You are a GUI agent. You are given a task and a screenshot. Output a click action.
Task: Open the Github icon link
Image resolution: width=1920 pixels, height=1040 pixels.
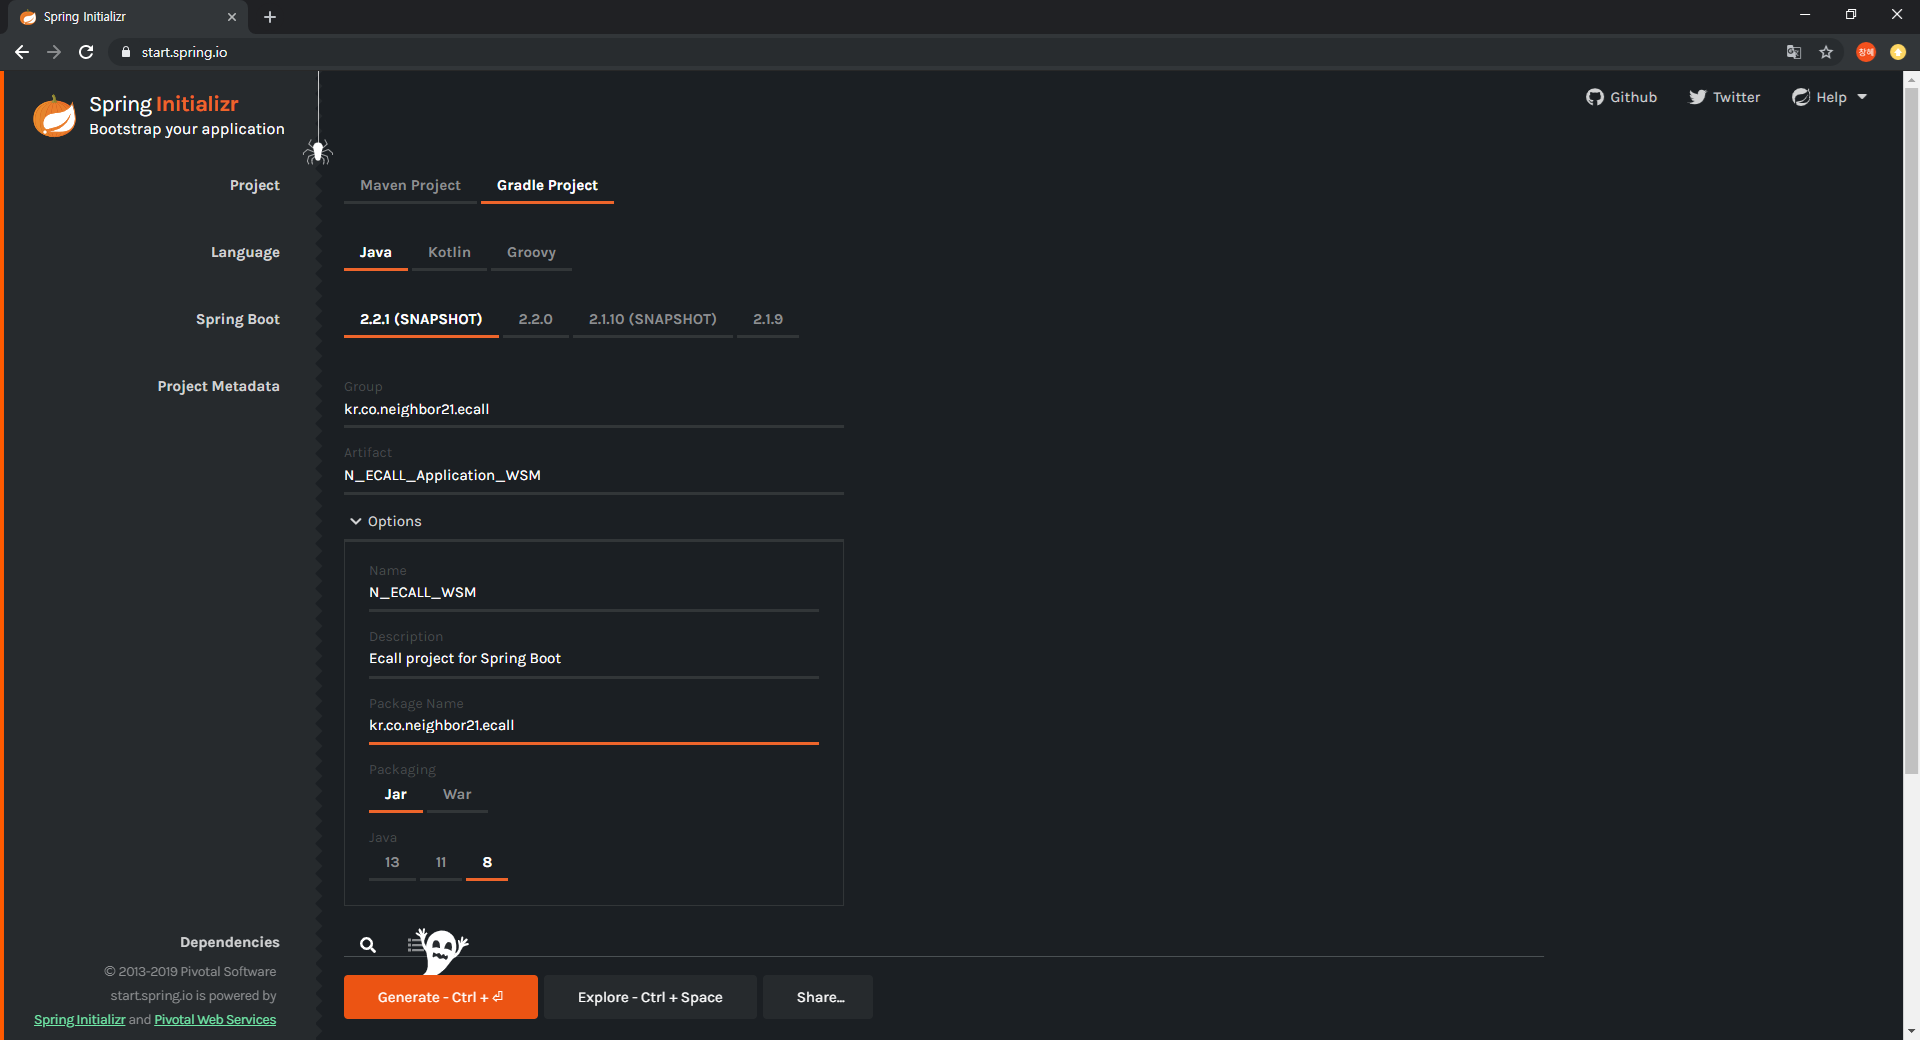click(1594, 97)
